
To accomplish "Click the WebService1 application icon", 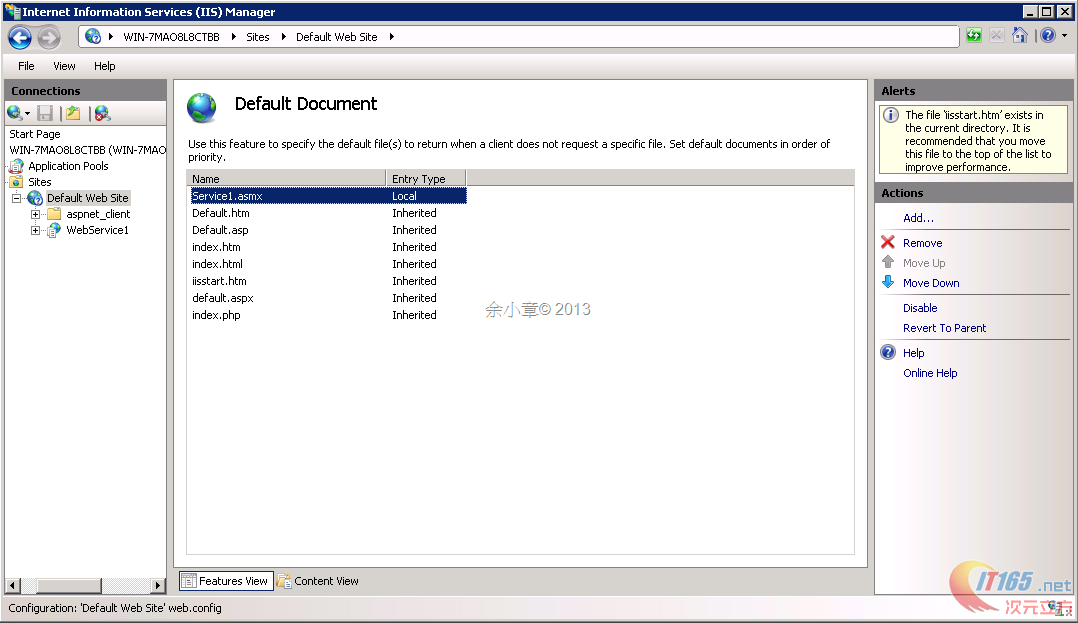I will [x=54, y=230].
